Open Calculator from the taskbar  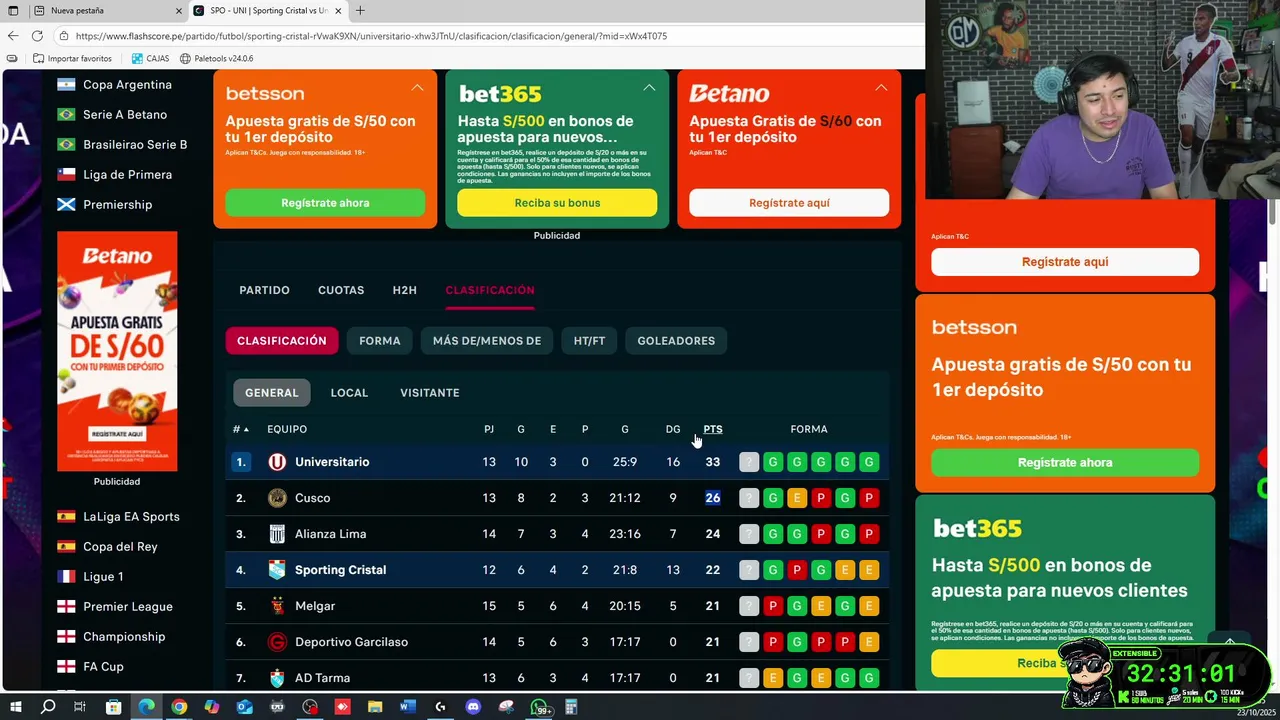pyautogui.click(x=571, y=707)
